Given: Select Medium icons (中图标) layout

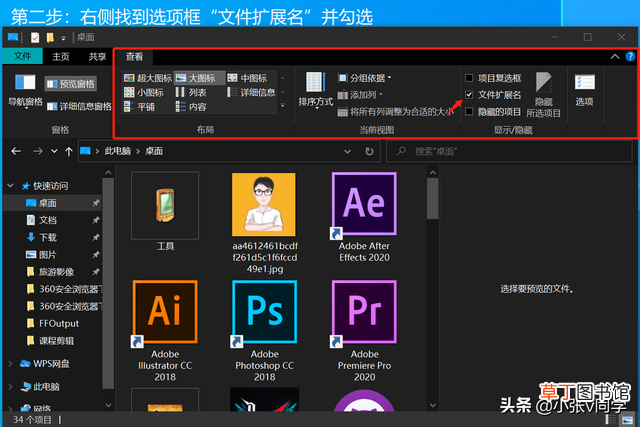Looking at the screenshot, I should (x=247, y=78).
